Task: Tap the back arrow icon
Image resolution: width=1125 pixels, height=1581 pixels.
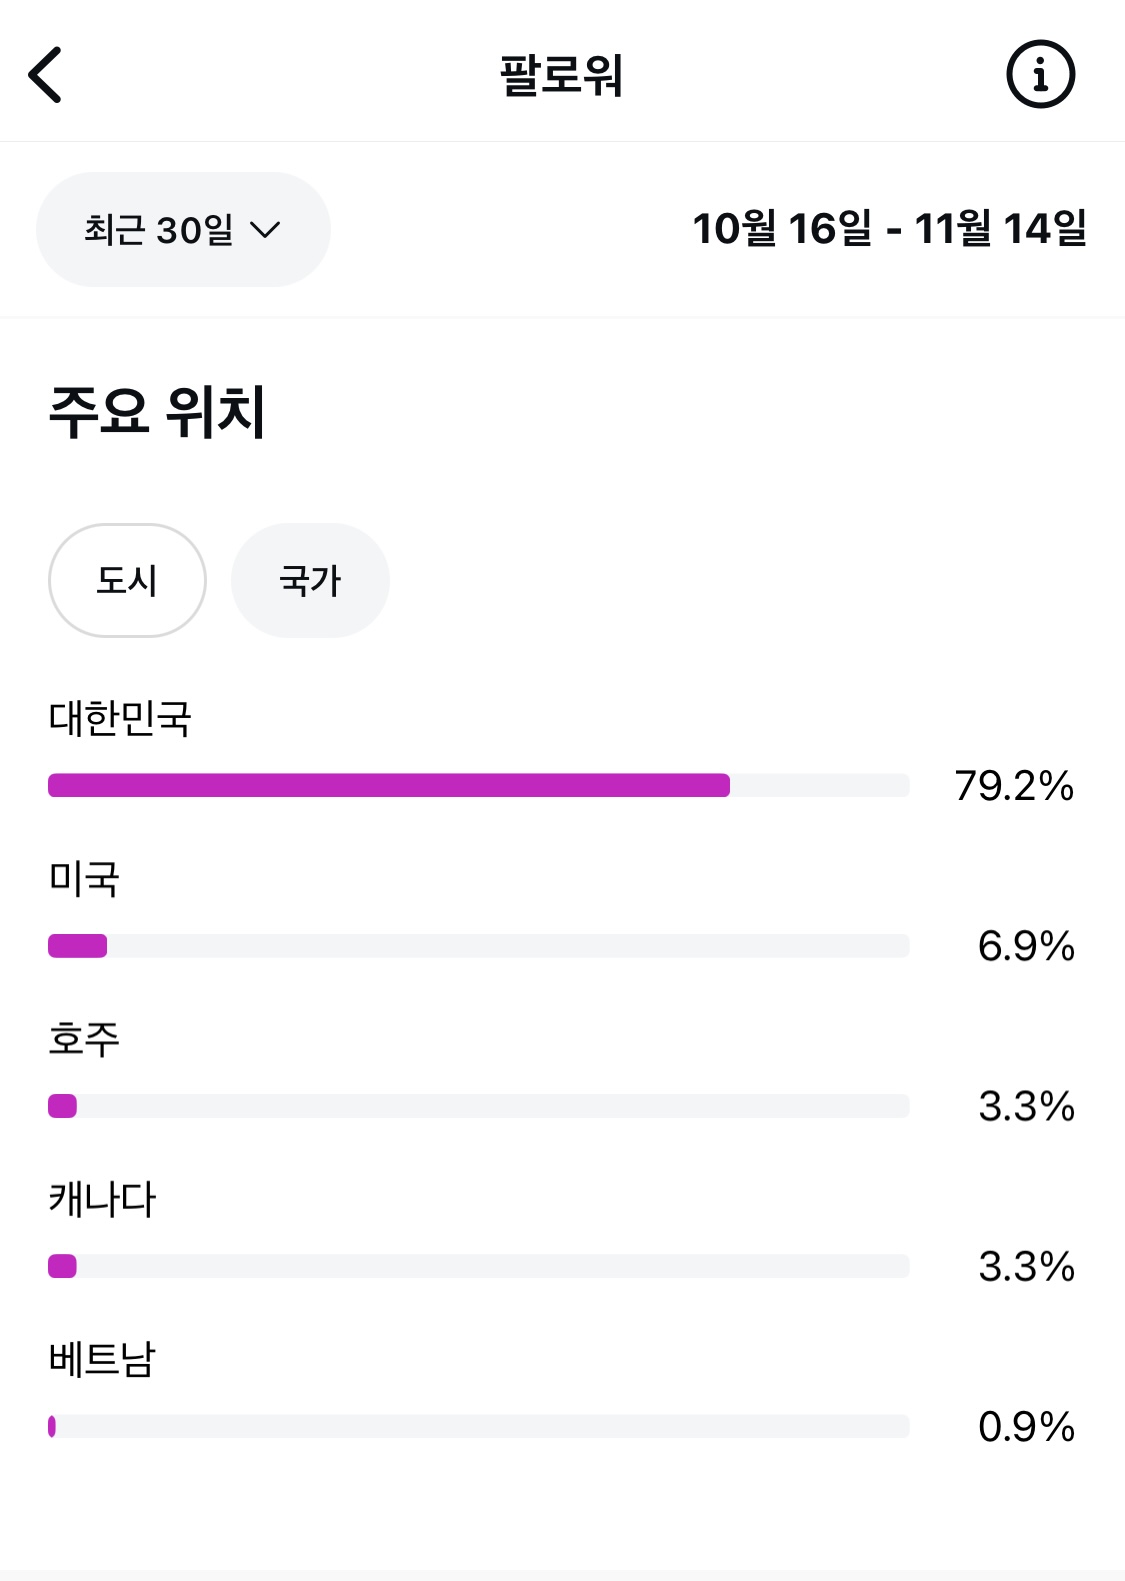Action: coord(45,75)
